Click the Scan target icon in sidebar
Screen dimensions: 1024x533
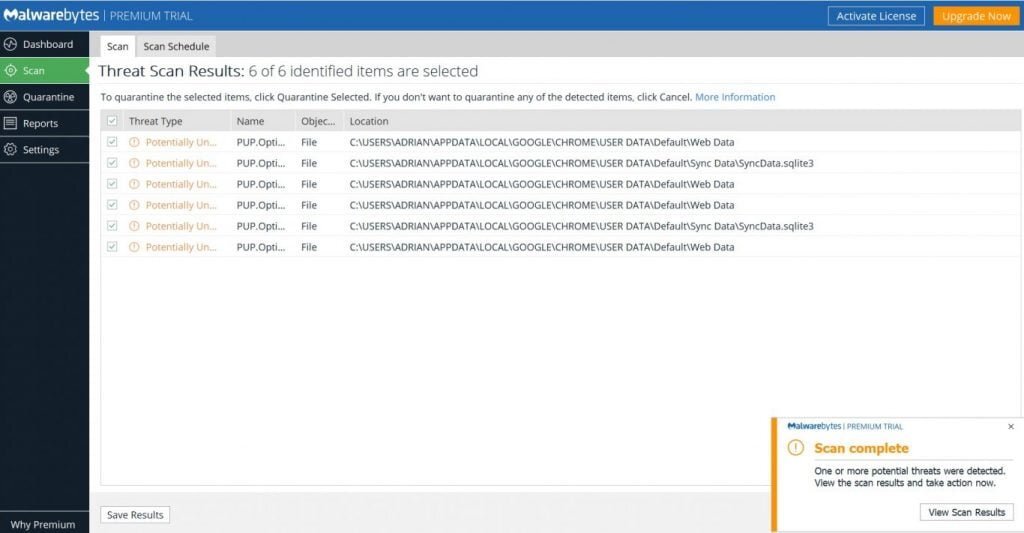(x=10, y=71)
